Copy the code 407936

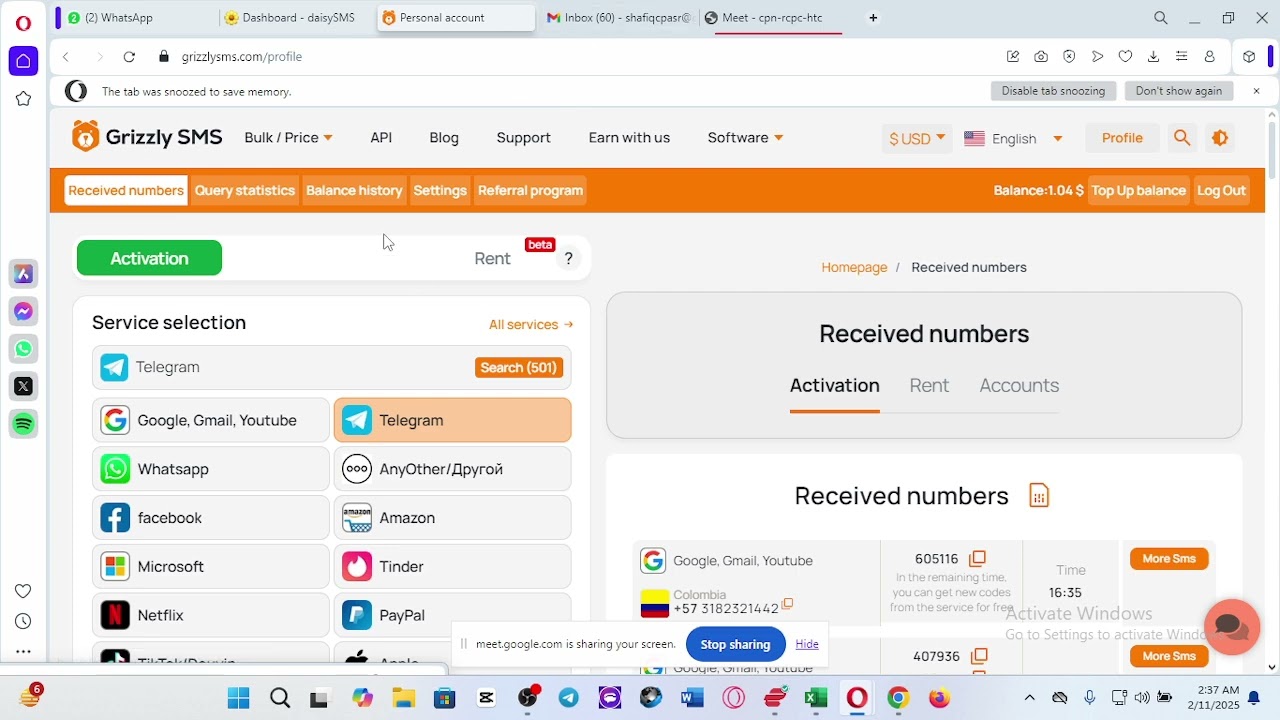[x=979, y=656]
